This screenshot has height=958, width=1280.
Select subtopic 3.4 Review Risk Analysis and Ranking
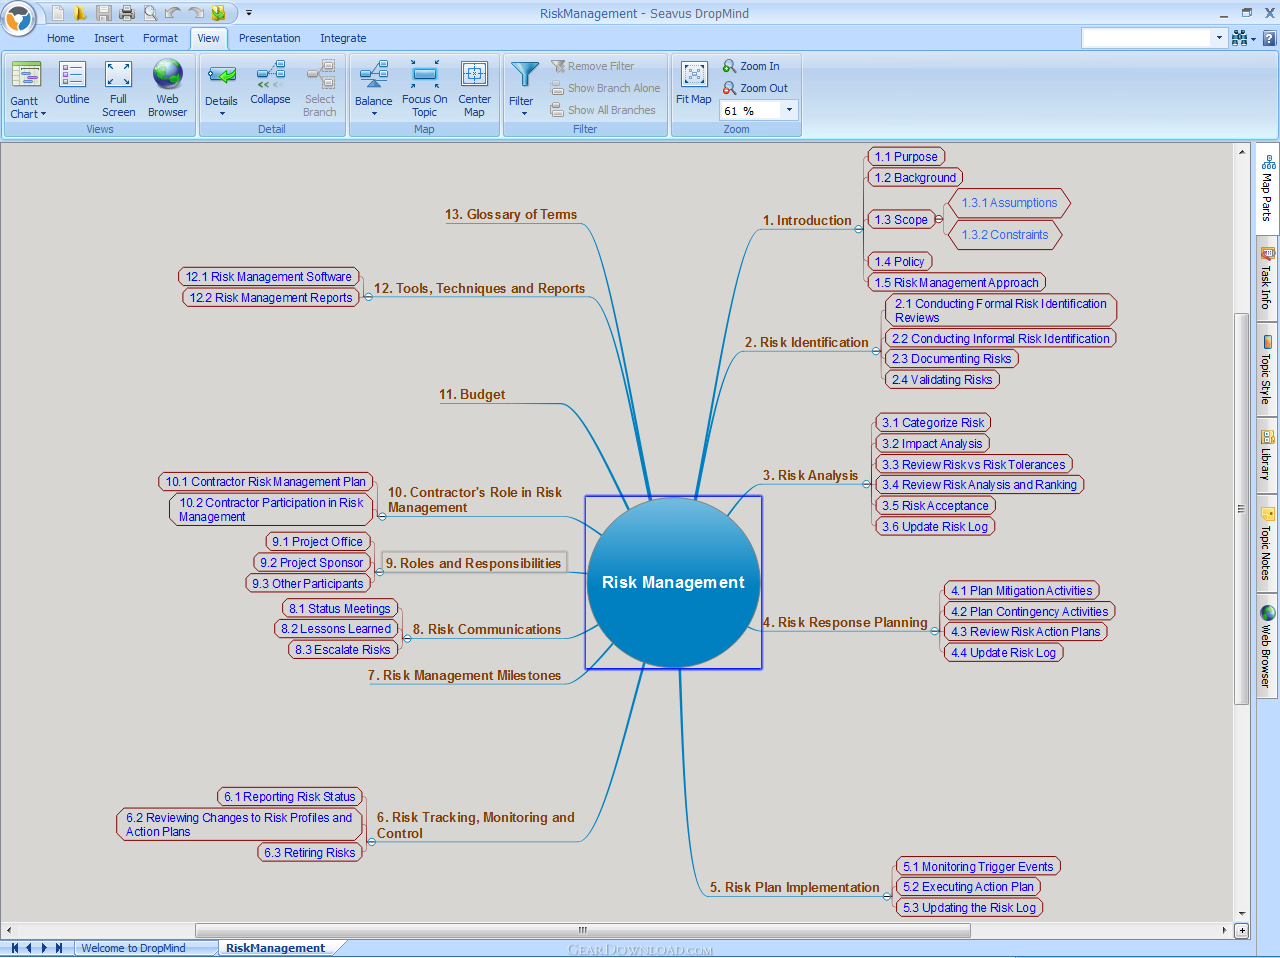coord(979,485)
